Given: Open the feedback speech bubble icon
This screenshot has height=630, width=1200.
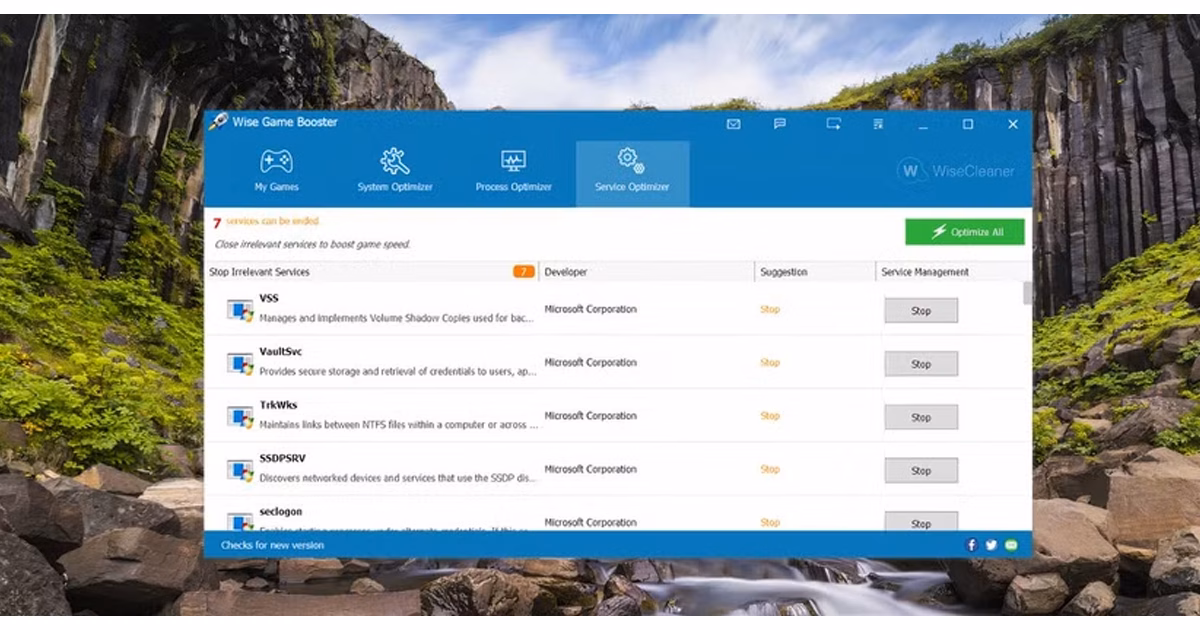Looking at the screenshot, I should [x=780, y=124].
